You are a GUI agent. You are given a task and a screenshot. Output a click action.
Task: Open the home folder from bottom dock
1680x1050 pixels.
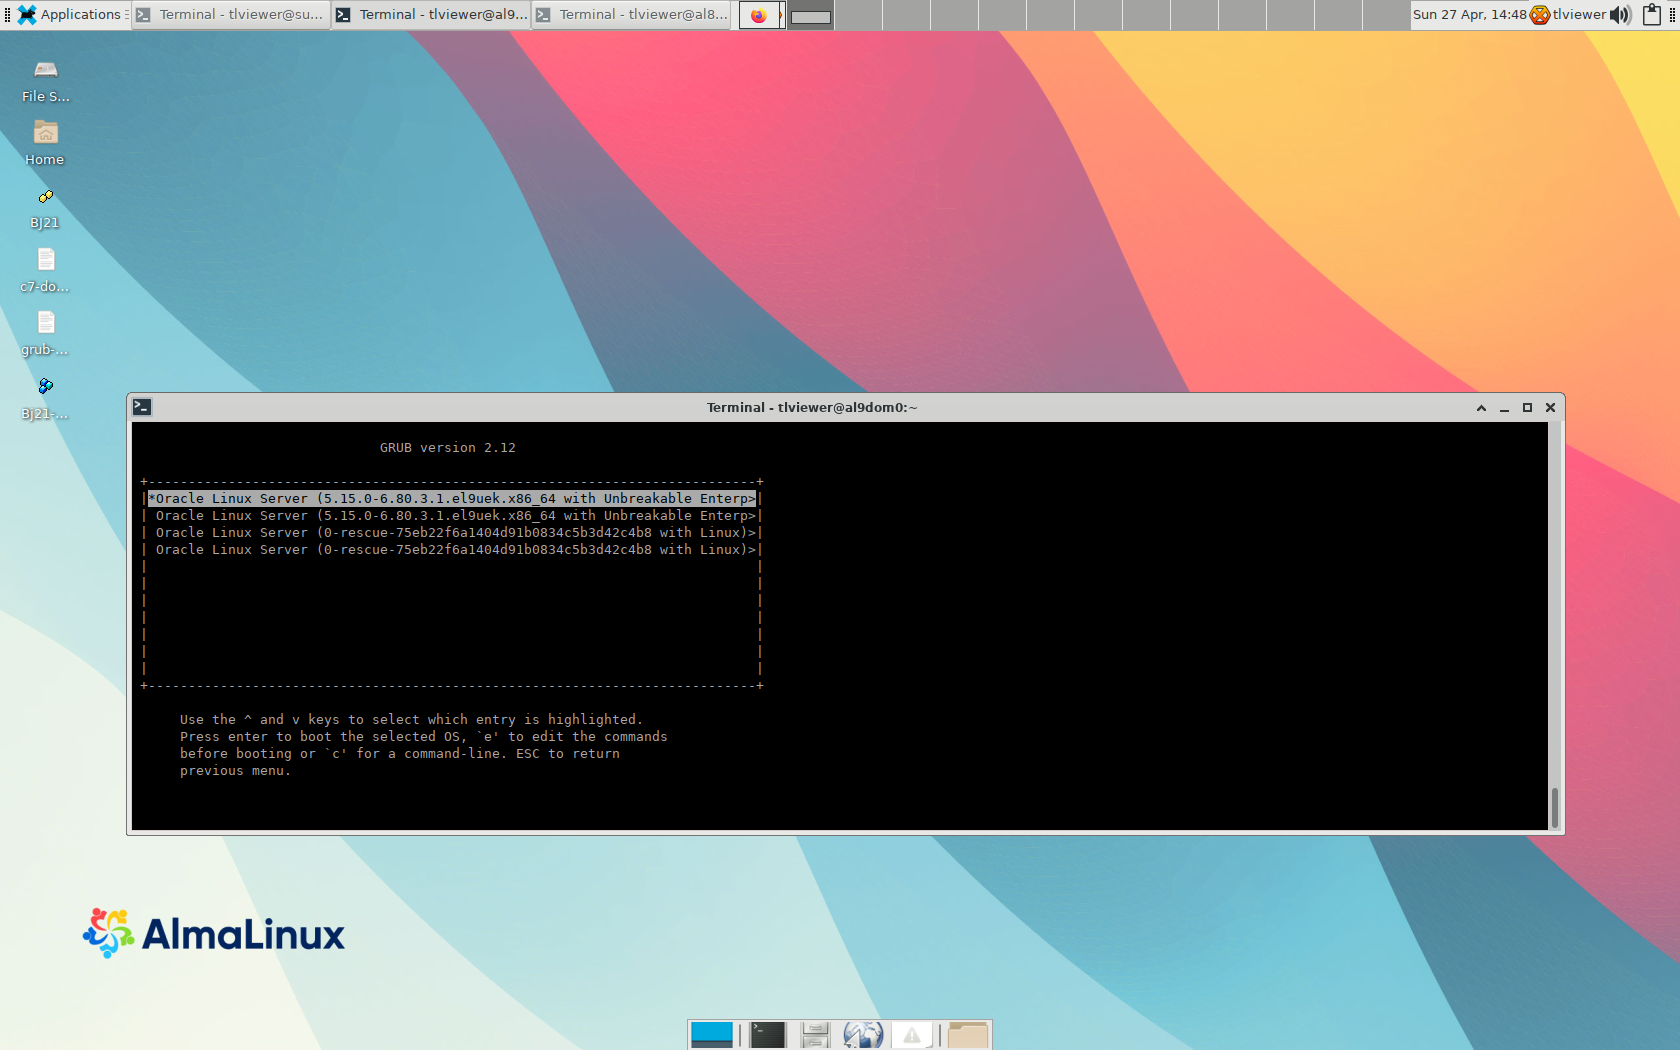tap(968, 1034)
